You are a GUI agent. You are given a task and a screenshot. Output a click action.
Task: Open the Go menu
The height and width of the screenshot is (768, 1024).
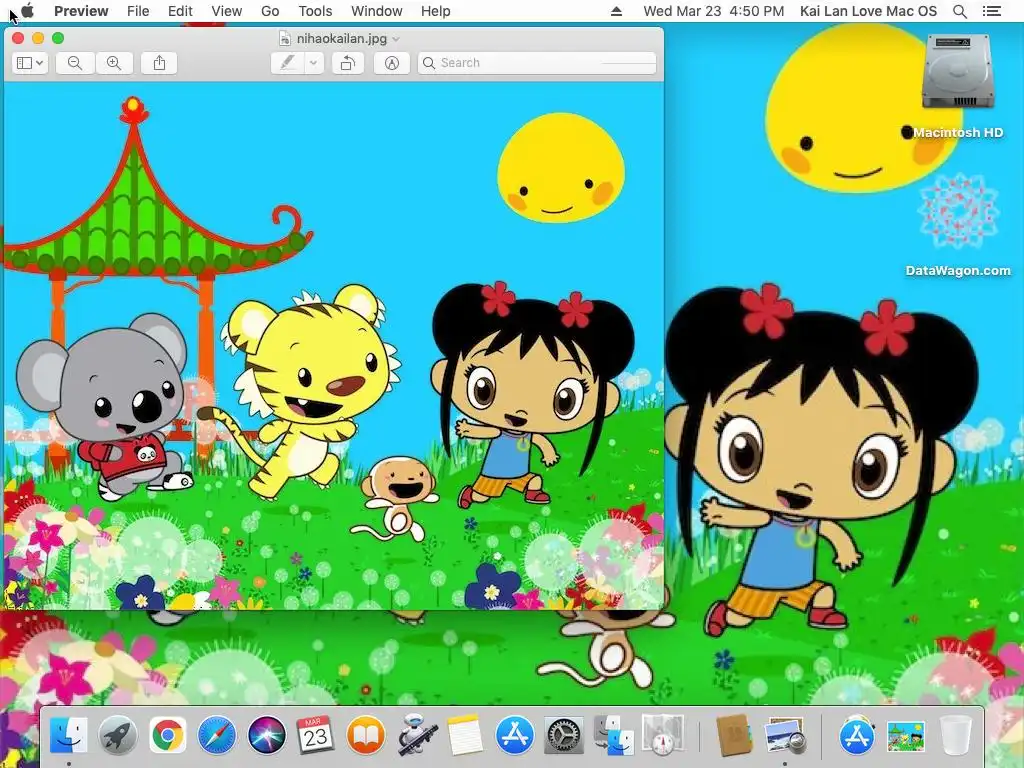[270, 11]
